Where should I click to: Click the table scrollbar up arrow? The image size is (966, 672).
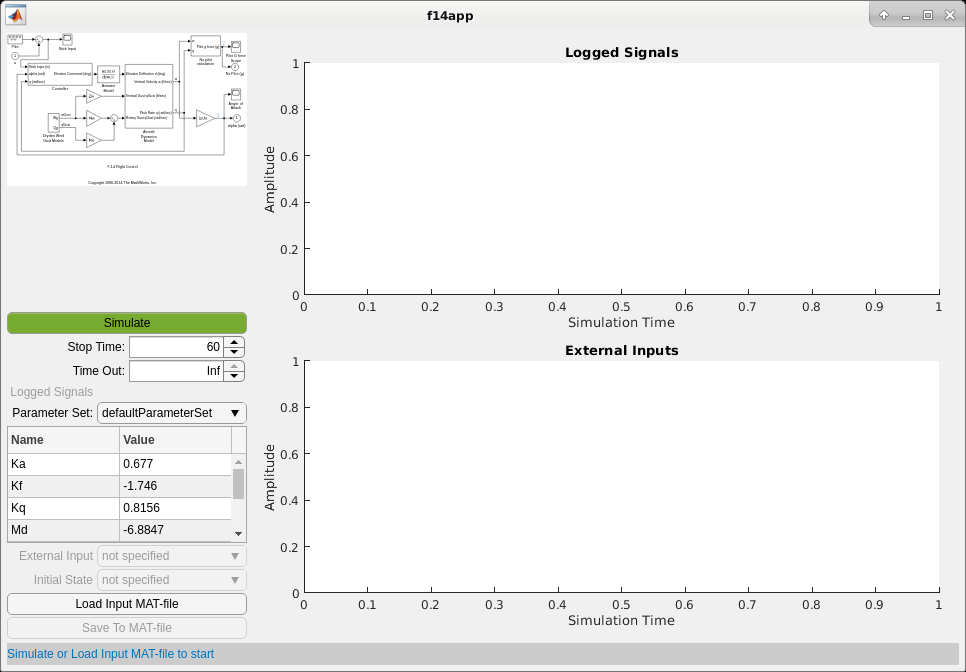coord(238,462)
